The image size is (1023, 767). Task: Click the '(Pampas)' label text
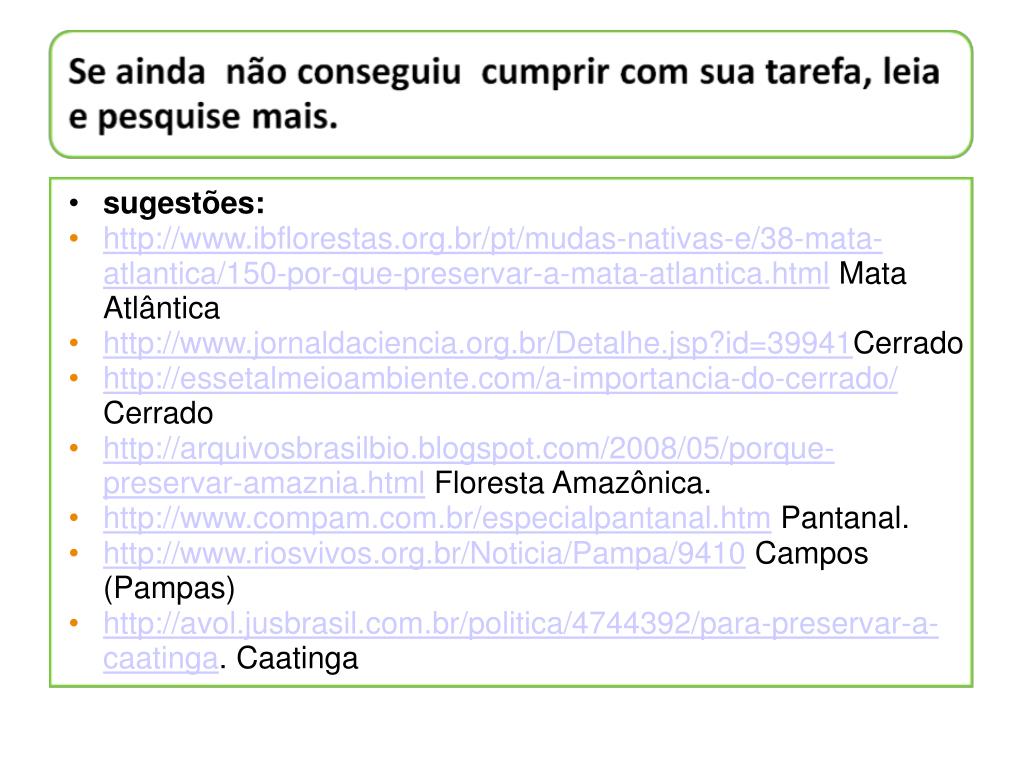coord(169,588)
